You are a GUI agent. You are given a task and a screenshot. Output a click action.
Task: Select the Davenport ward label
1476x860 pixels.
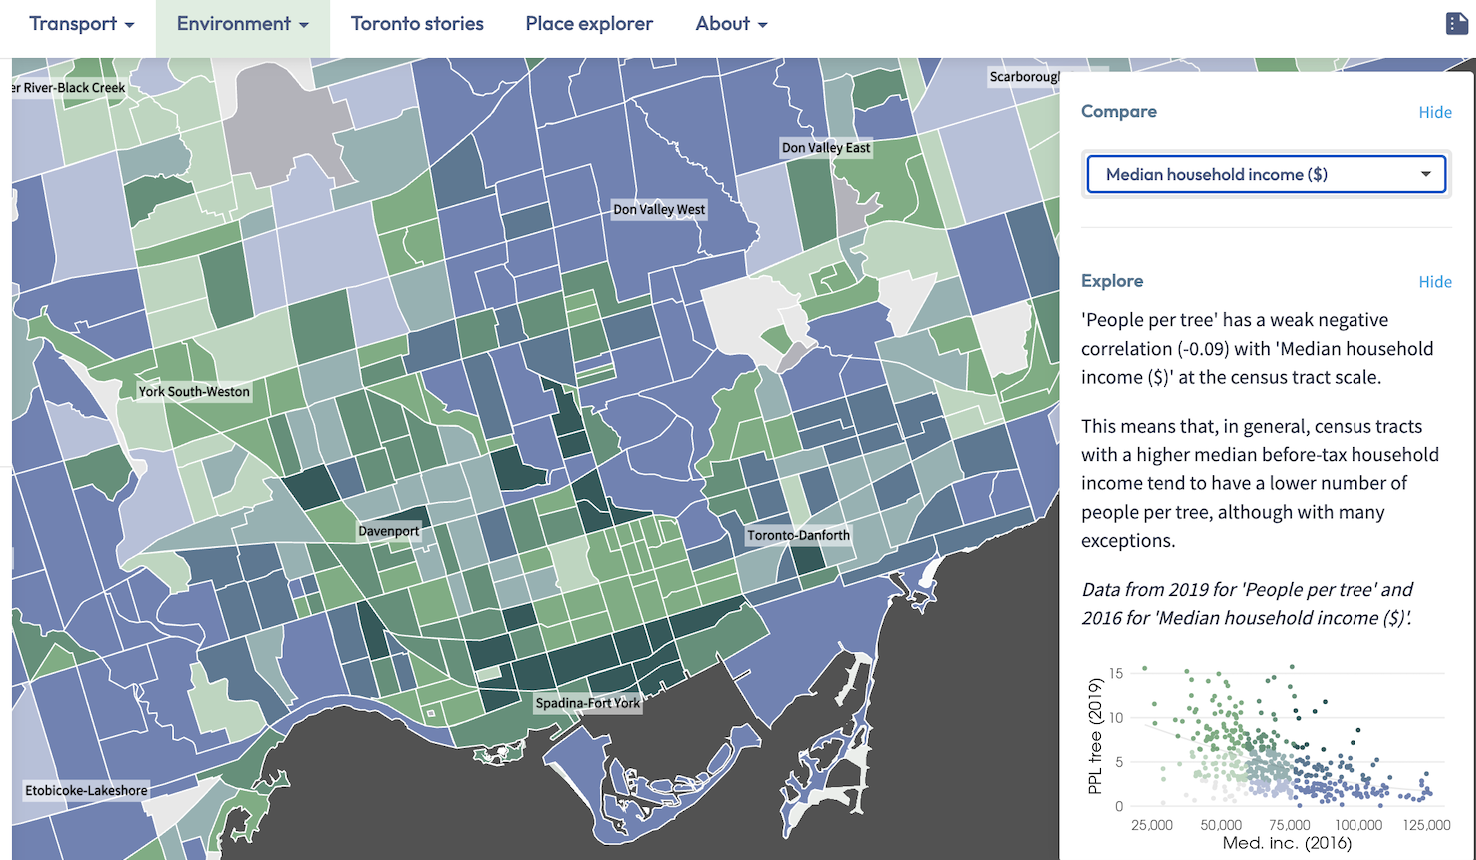pyautogui.click(x=389, y=531)
